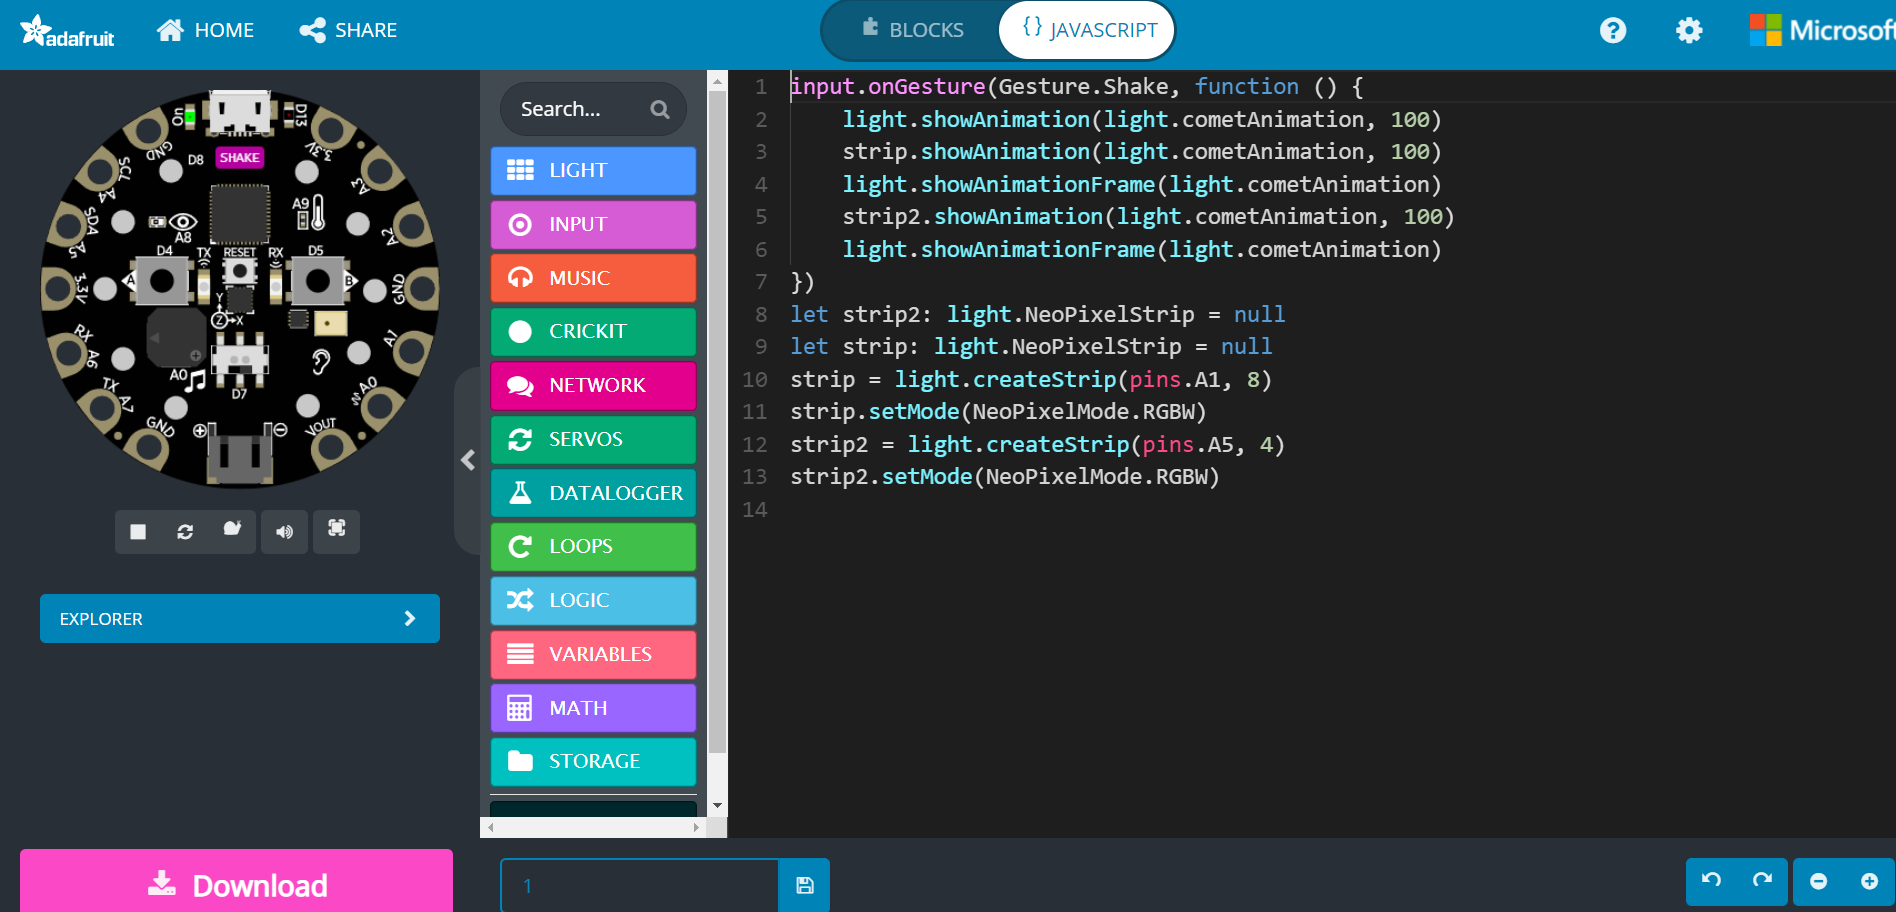Expand the LIGHT category in the toolbox

tap(592, 170)
